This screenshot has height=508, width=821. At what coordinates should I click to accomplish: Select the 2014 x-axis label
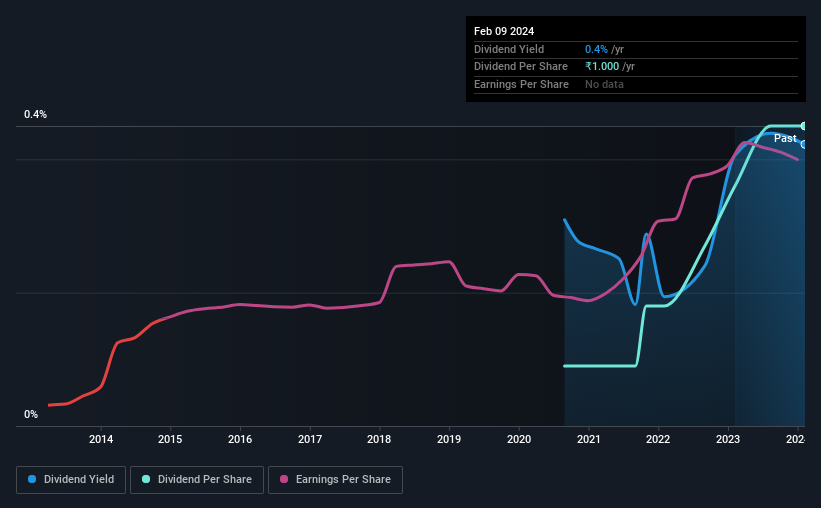(x=101, y=439)
